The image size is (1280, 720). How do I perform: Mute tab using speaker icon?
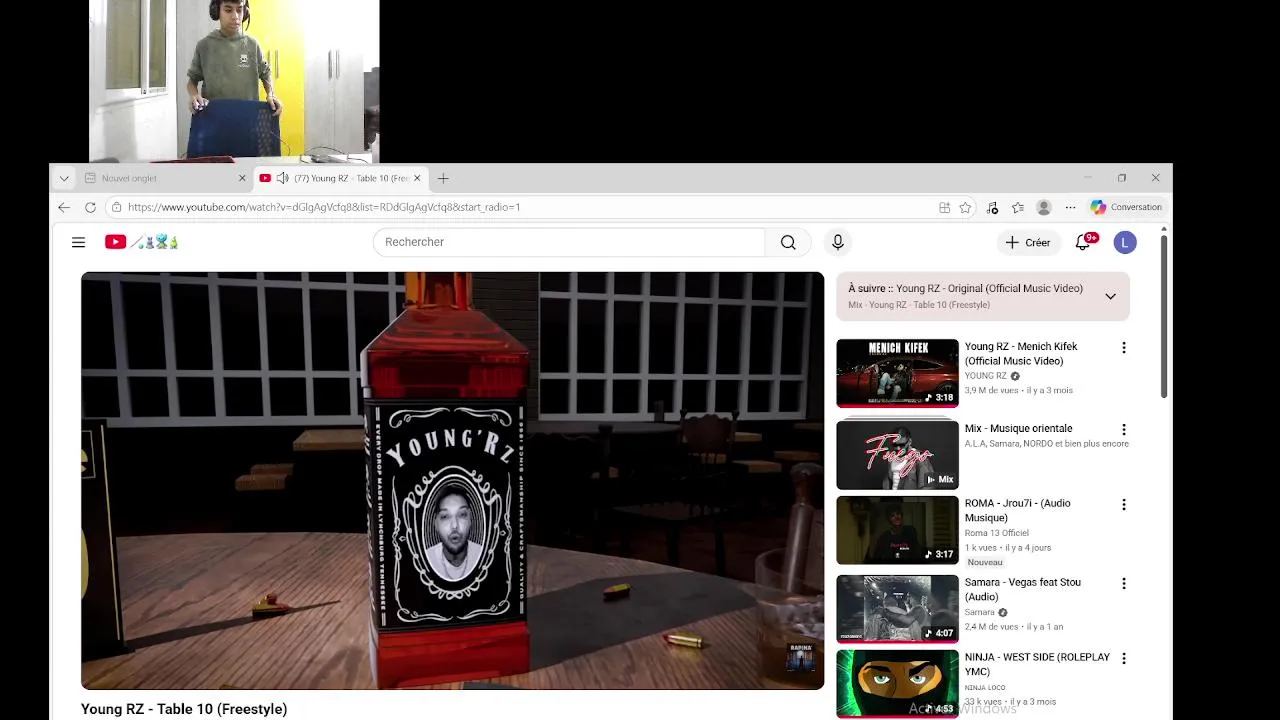click(282, 178)
